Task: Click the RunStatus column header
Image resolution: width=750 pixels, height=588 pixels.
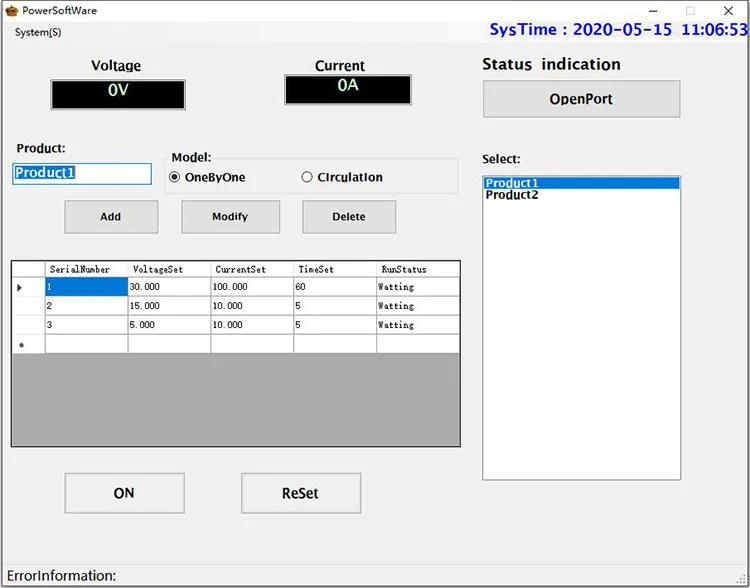Action: pos(417,269)
